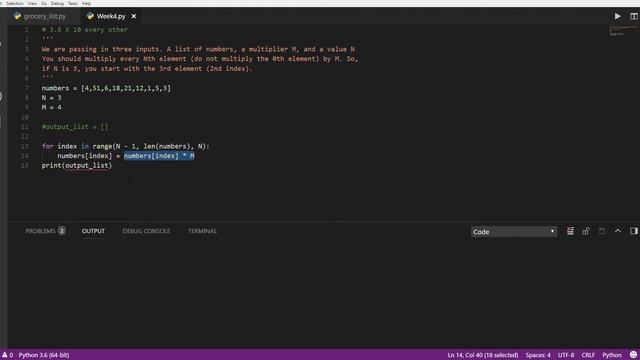The width and height of the screenshot is (640, 360).
Task: Click the warnings count in status bar
Action: (7, 355)
